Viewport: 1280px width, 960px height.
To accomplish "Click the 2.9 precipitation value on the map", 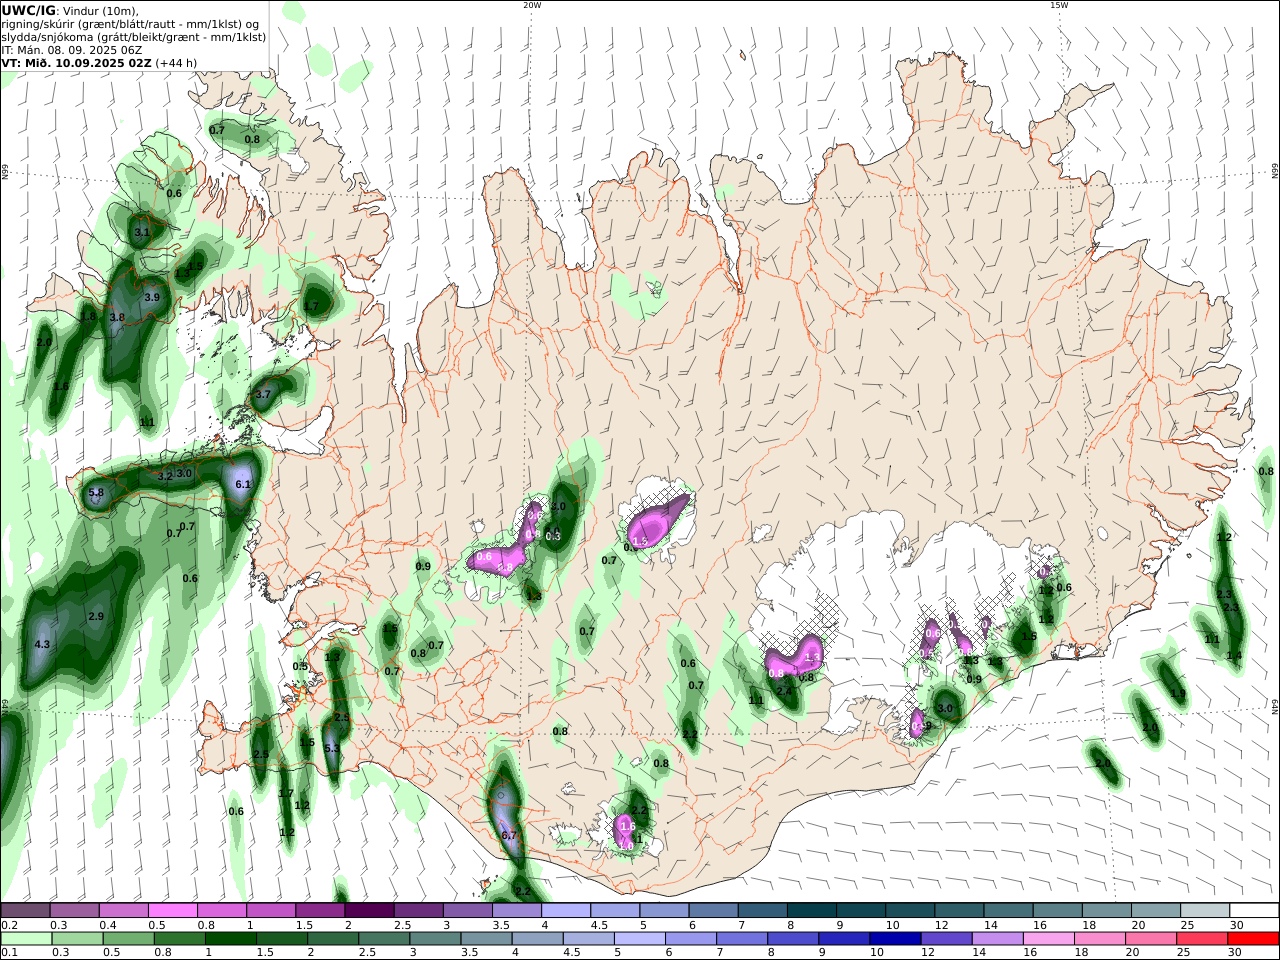I will tap(96, 616).
